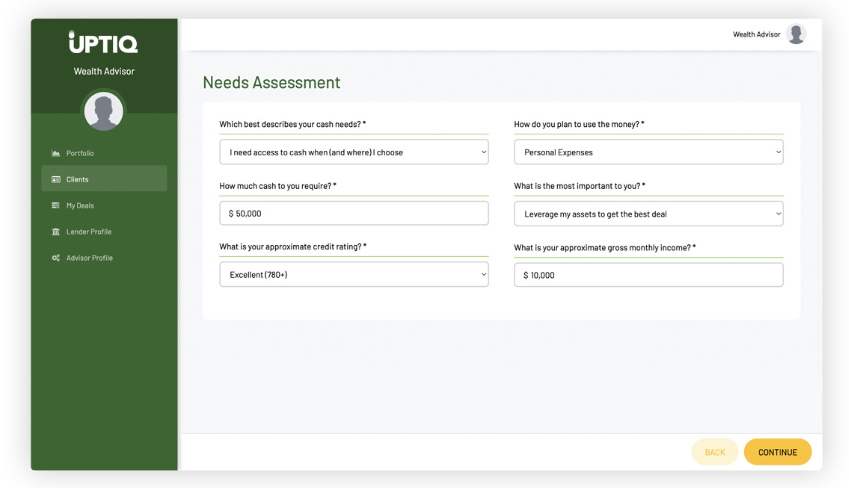Open the credit rating Excellent (780+) dropdown
This screenshot has width=849, height=488.
pyautogui.click(x=354, y=275)
